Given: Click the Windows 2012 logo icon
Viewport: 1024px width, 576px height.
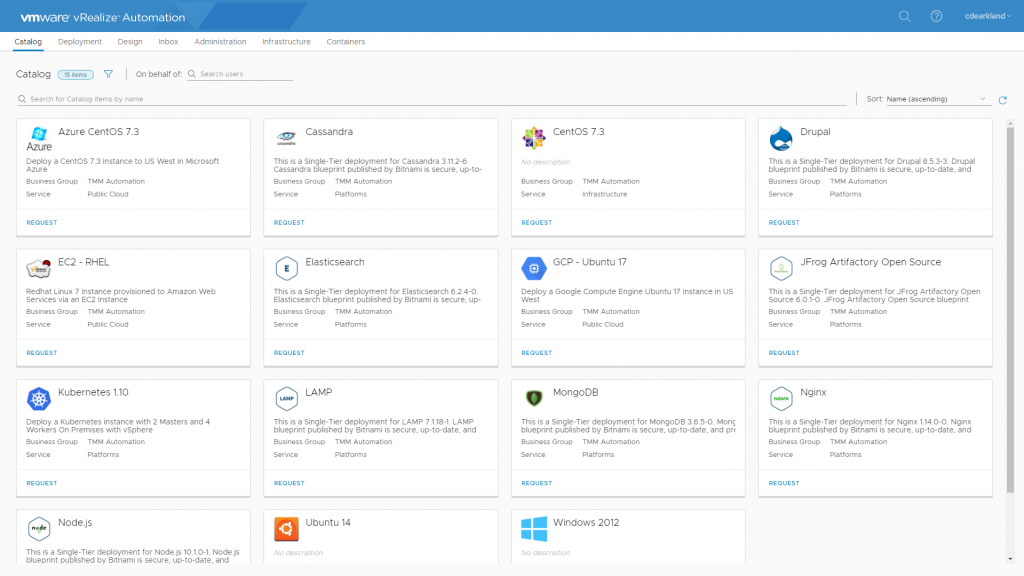Looking at the screenshot, I should [x=534, y=528].
